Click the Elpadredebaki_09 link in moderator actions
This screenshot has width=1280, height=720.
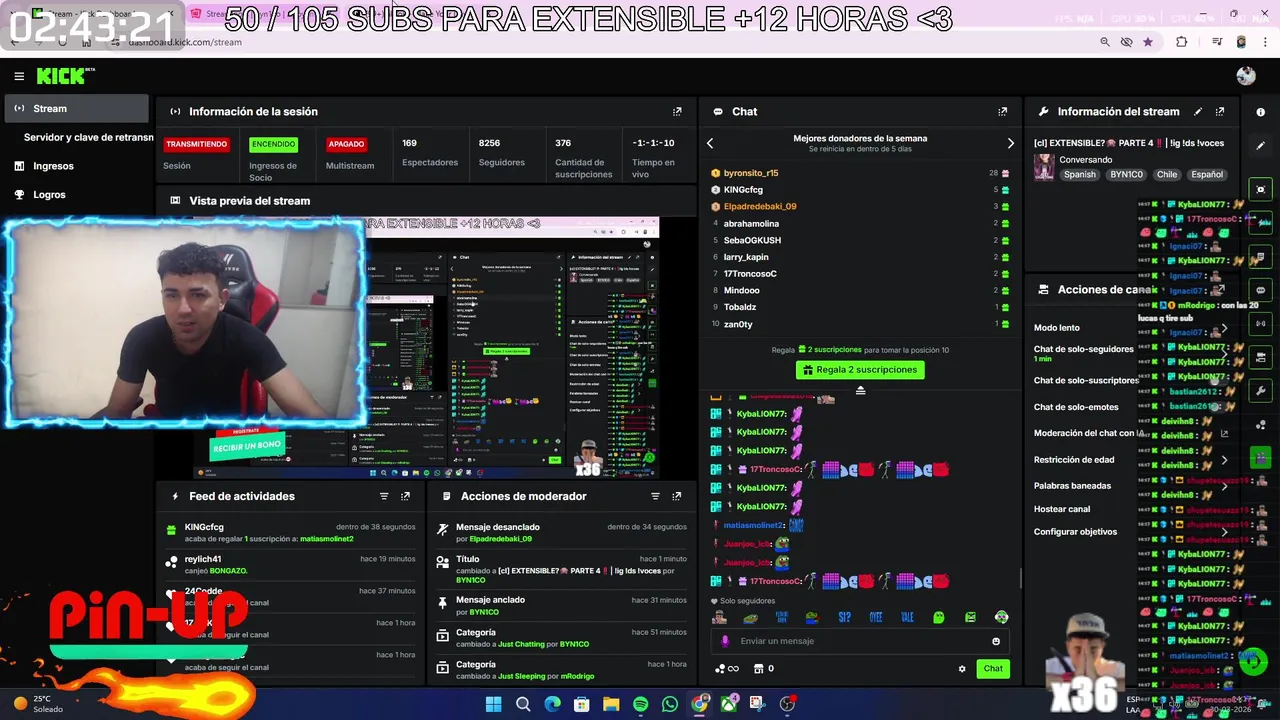click(x=500, y=539)
